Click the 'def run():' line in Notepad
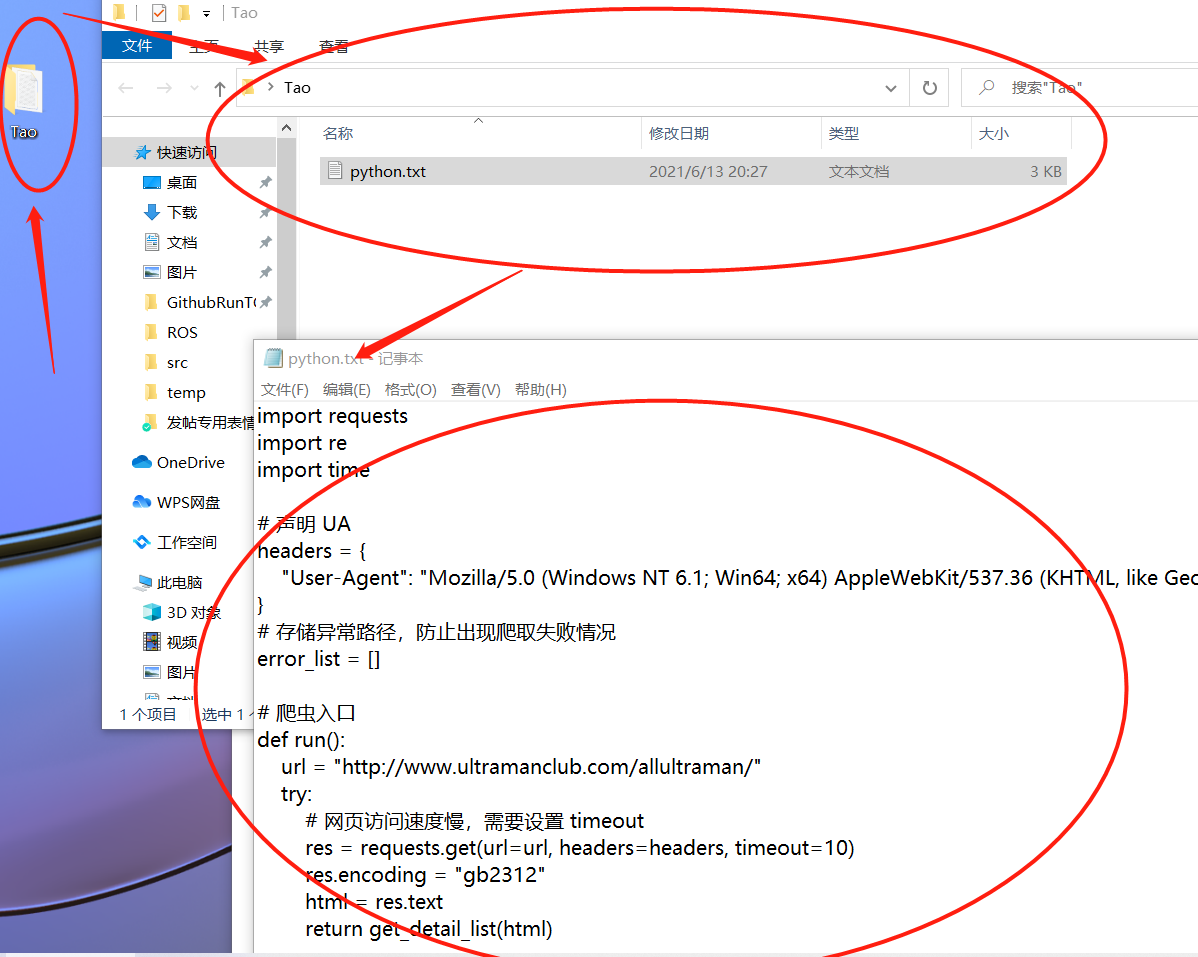The image size is (1198, 957). [x=301, y=739]
